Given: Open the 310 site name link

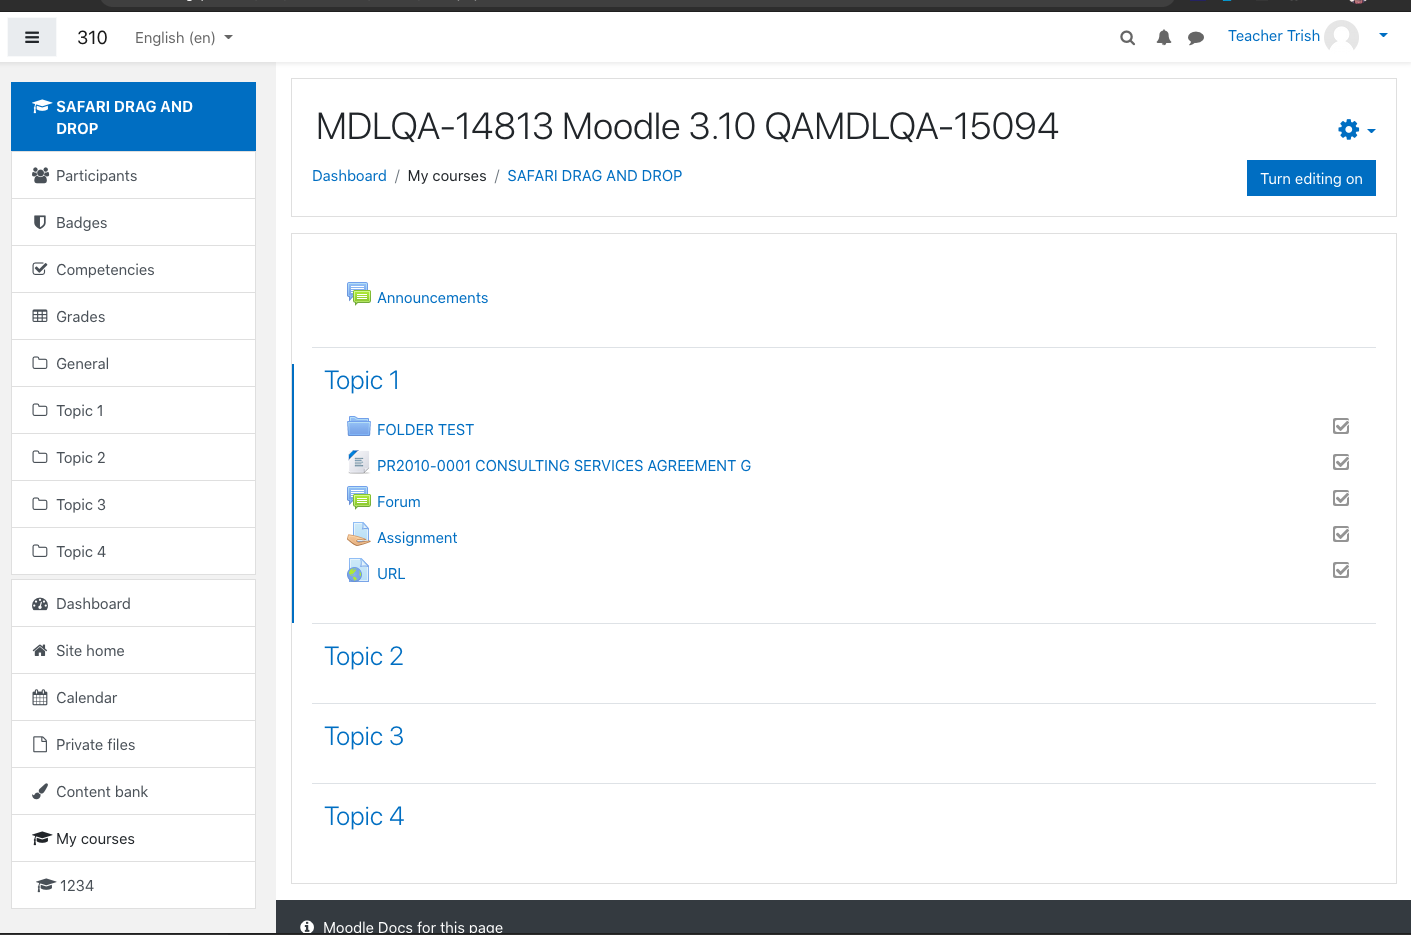Looking at the screenshot, I should click(92, 38).
